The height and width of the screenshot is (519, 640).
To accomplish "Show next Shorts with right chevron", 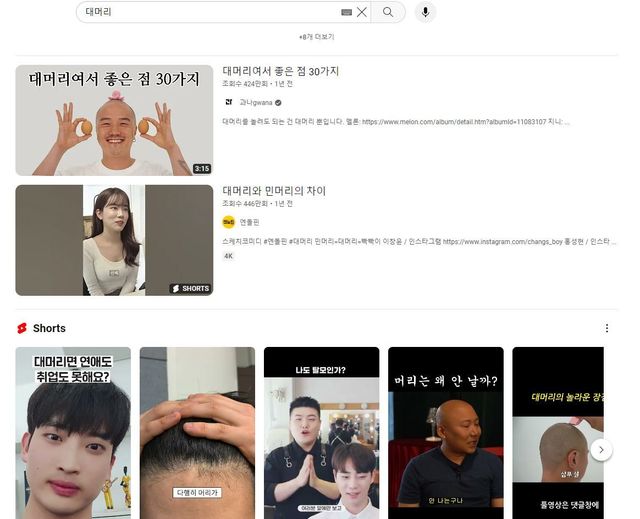I will [600, 450].
